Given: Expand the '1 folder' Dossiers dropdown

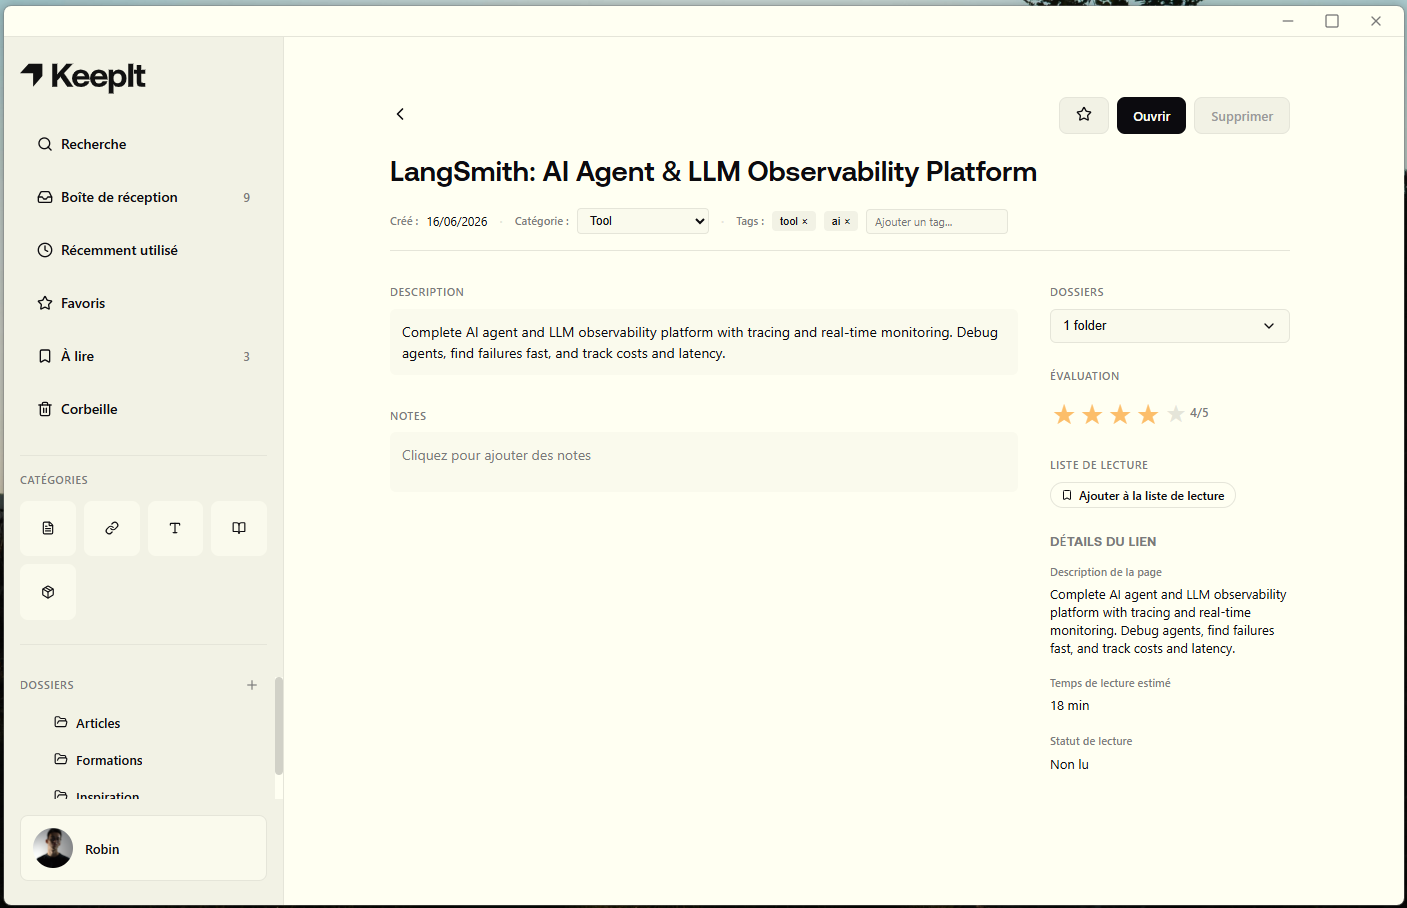Looking at the screenshot, I should point(1169,326).
